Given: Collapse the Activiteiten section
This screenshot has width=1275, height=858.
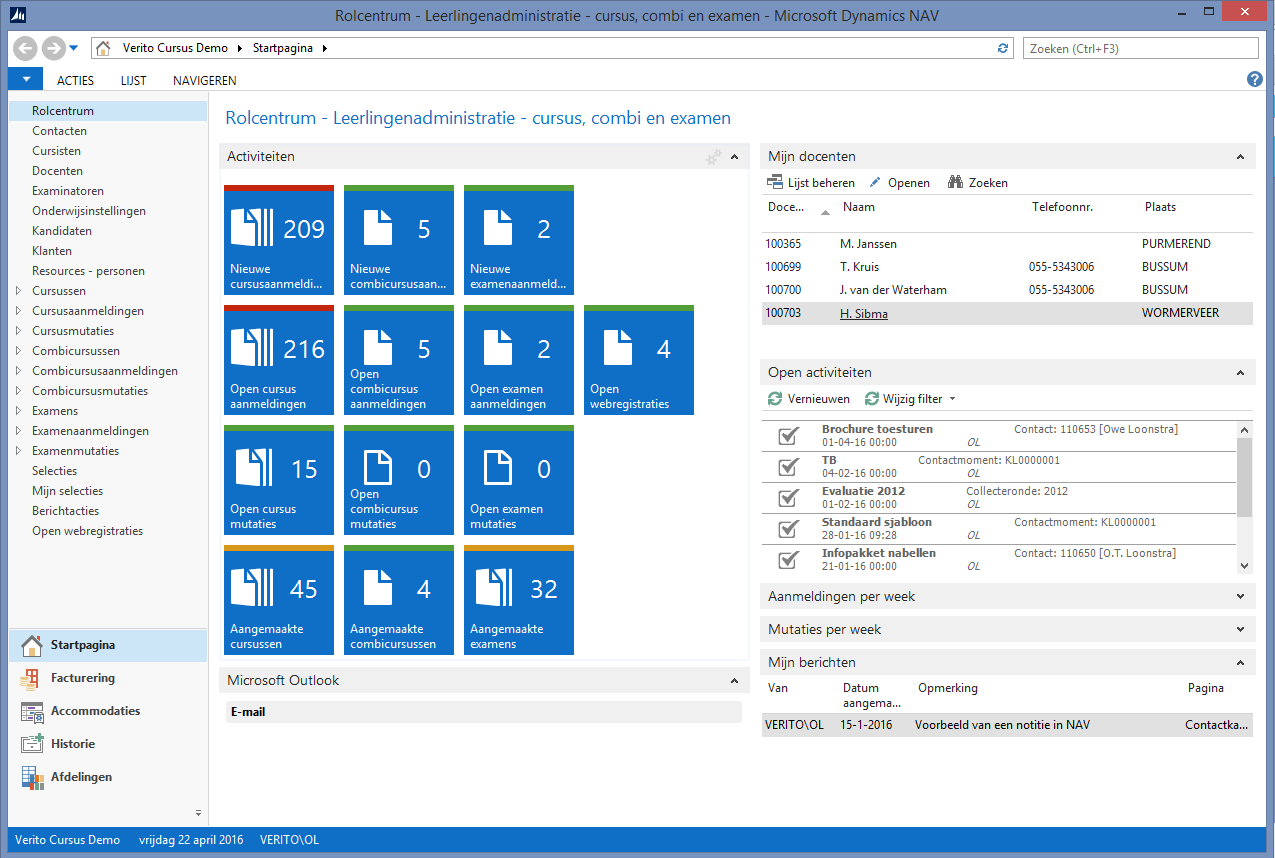Looking at the screenshot, I should pyautogui.click(x=734, y=157).
